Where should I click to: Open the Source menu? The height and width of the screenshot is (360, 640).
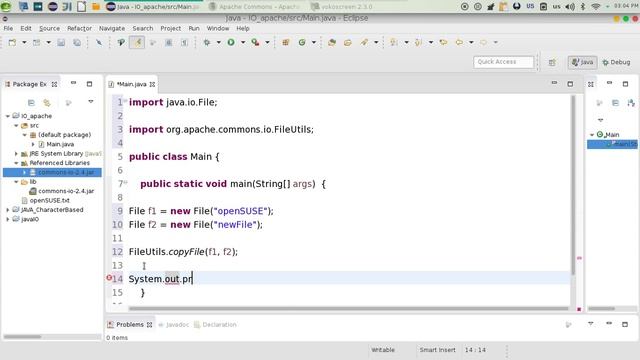click(49, 28)
